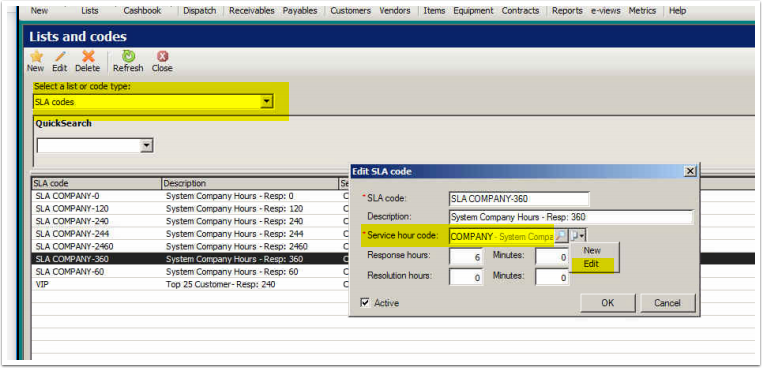This screenshot has width=762, height=368.
Task: Click the New star icon in toolbar
Action: click(x=35, y=56)
